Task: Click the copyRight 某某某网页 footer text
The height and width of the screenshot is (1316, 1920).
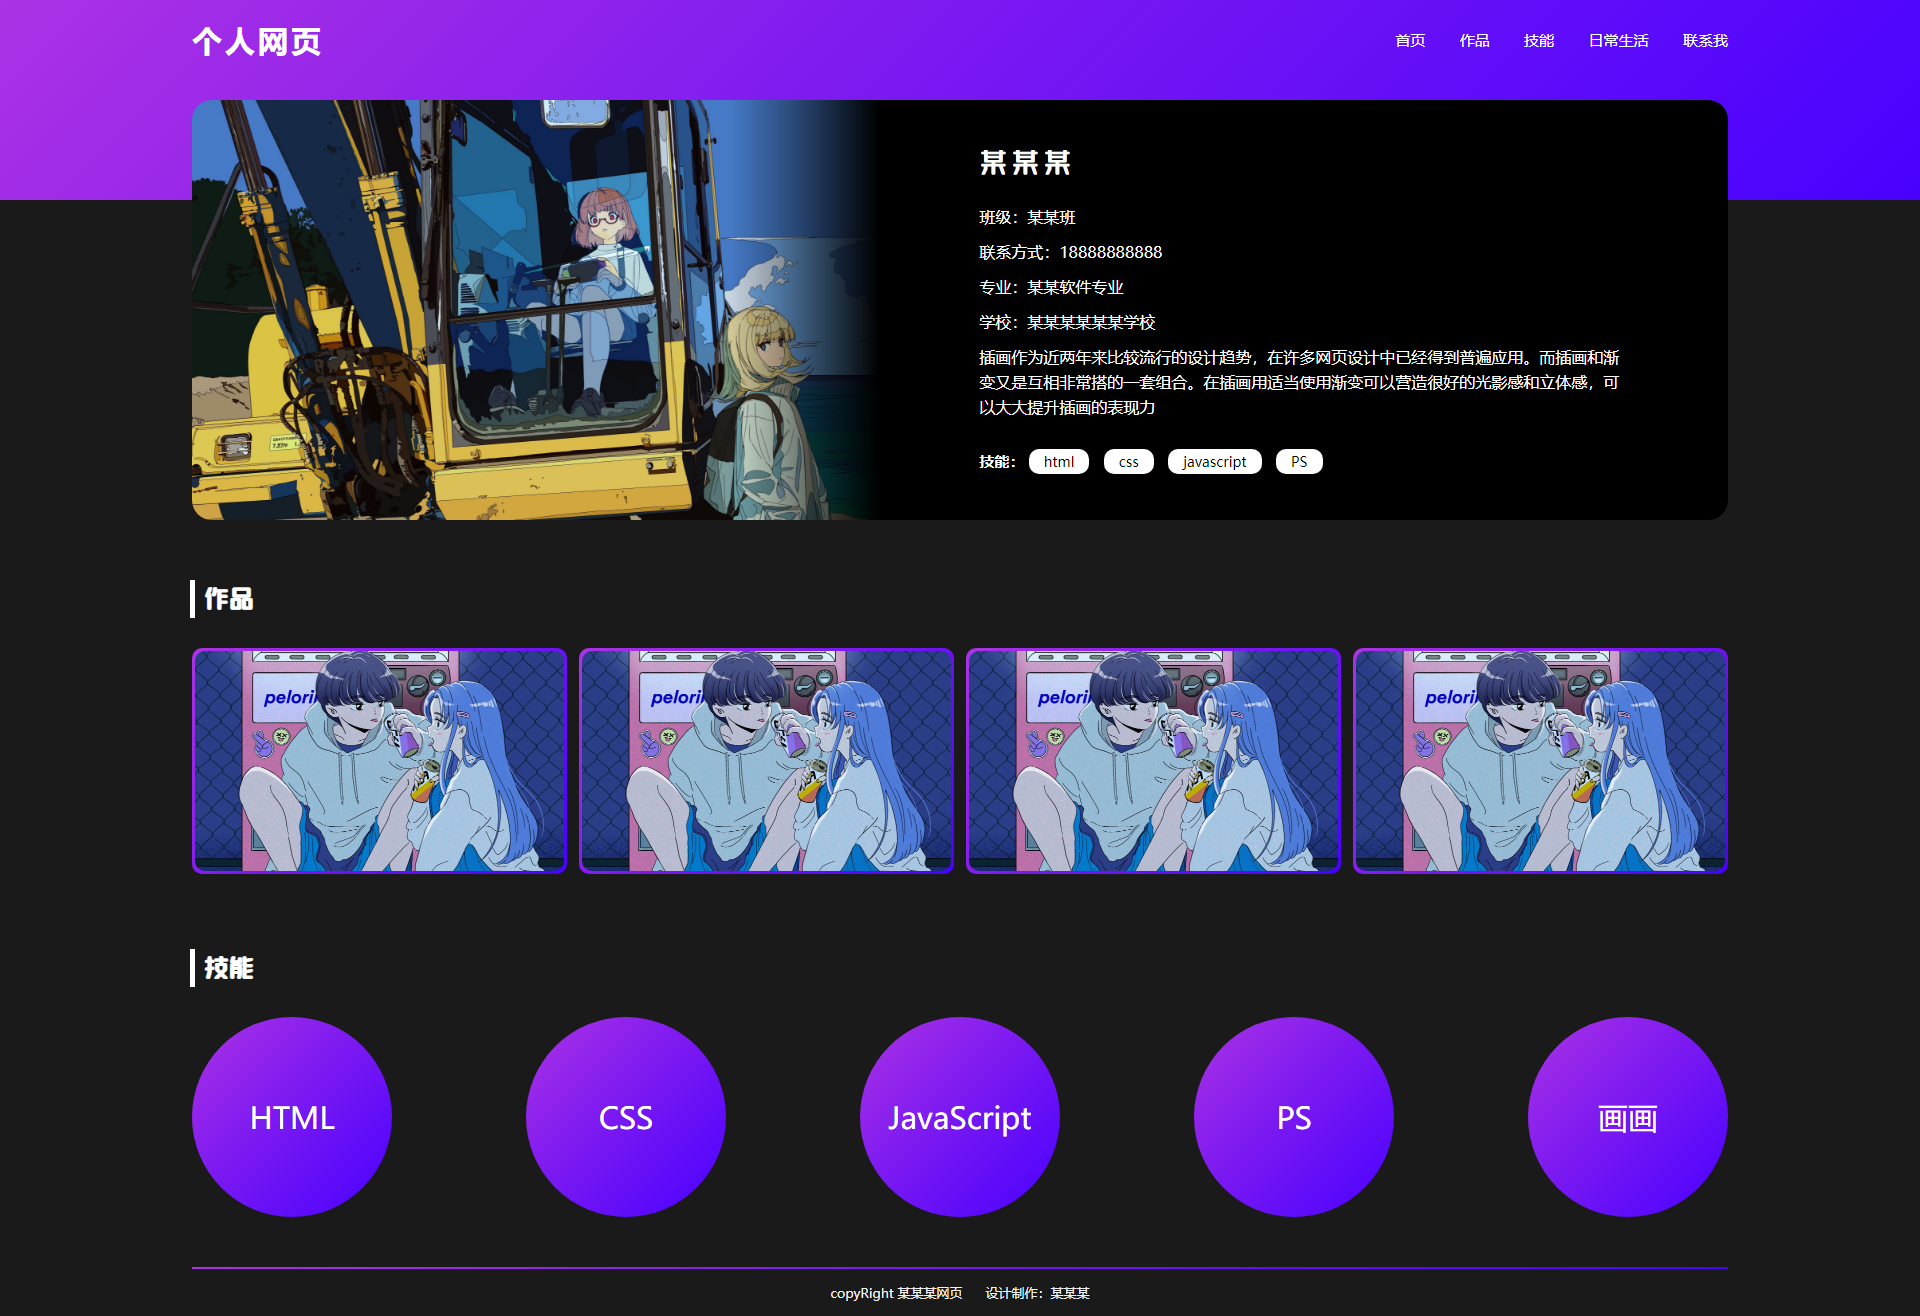Action: pos(896,1293)
